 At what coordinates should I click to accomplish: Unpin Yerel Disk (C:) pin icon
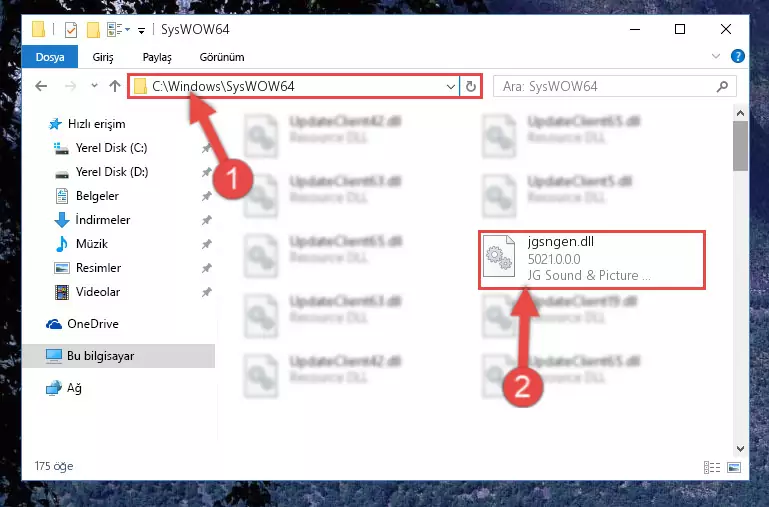pos(206,148)
